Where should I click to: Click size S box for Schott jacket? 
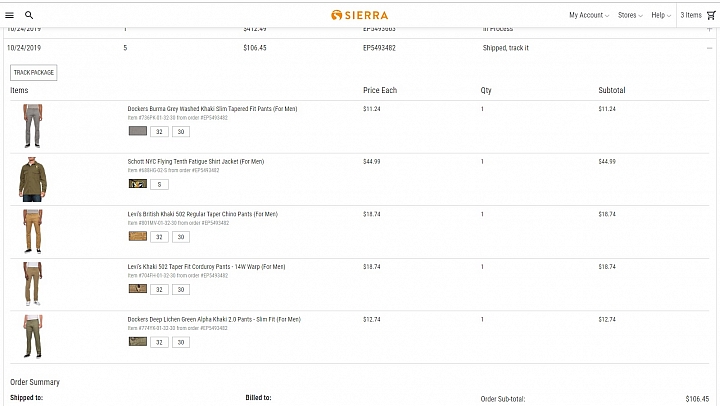[x=159, y=184]
